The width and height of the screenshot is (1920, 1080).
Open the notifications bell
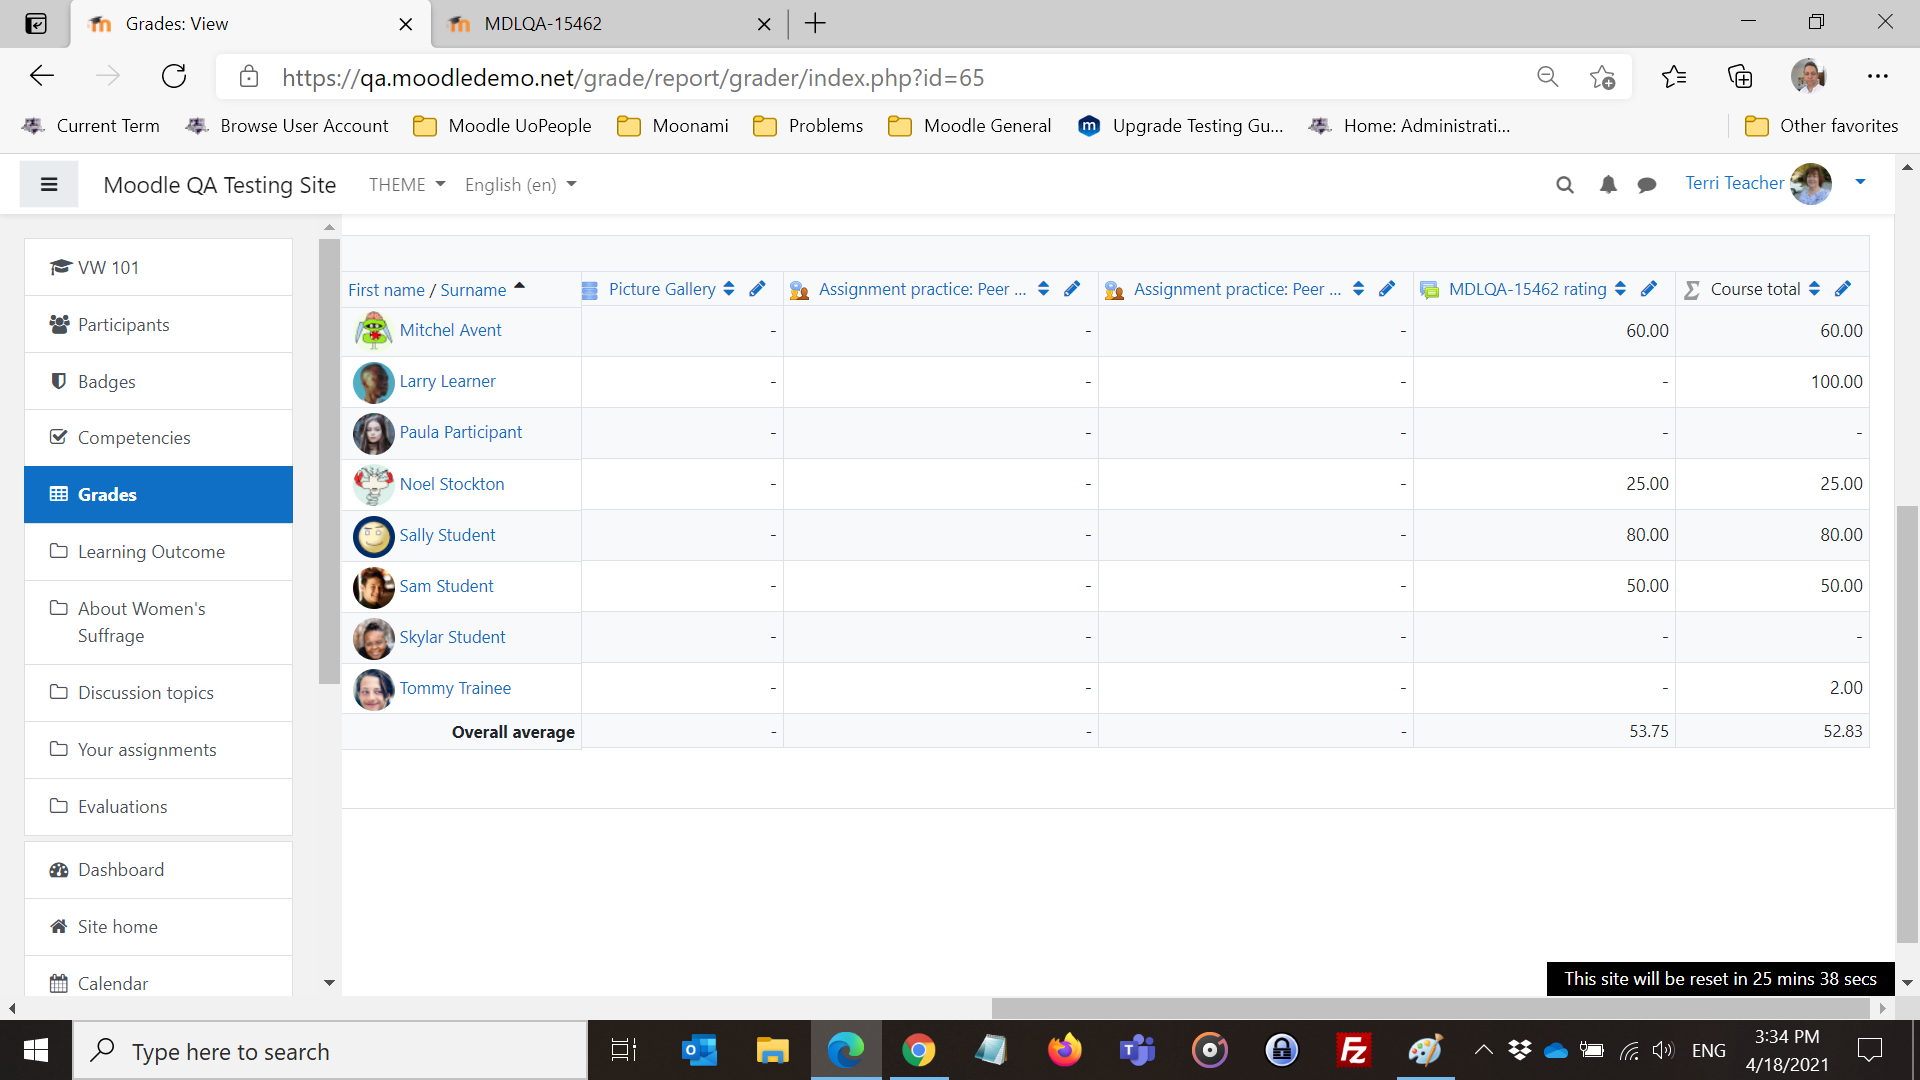[x=1608, y=185]
